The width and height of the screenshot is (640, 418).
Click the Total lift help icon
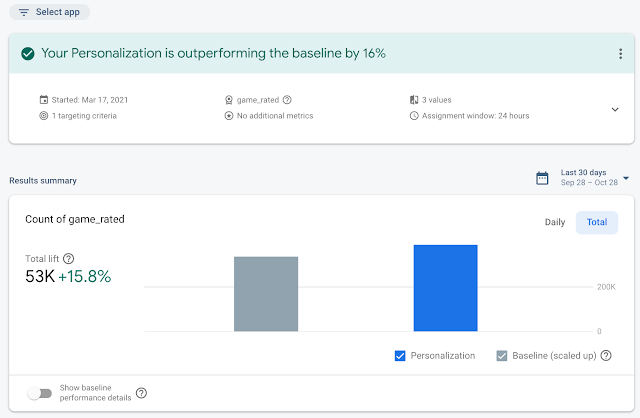pos(68,258)
